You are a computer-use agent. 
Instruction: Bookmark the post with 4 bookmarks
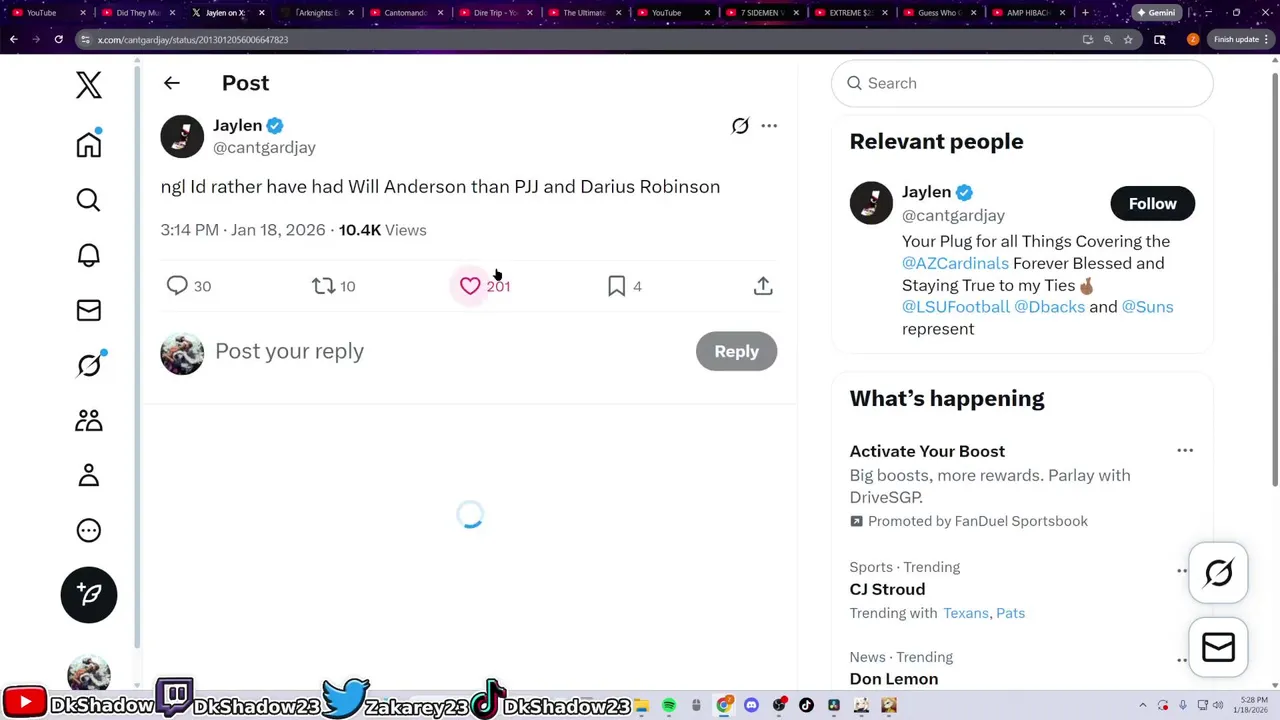[x=624, y=286]
